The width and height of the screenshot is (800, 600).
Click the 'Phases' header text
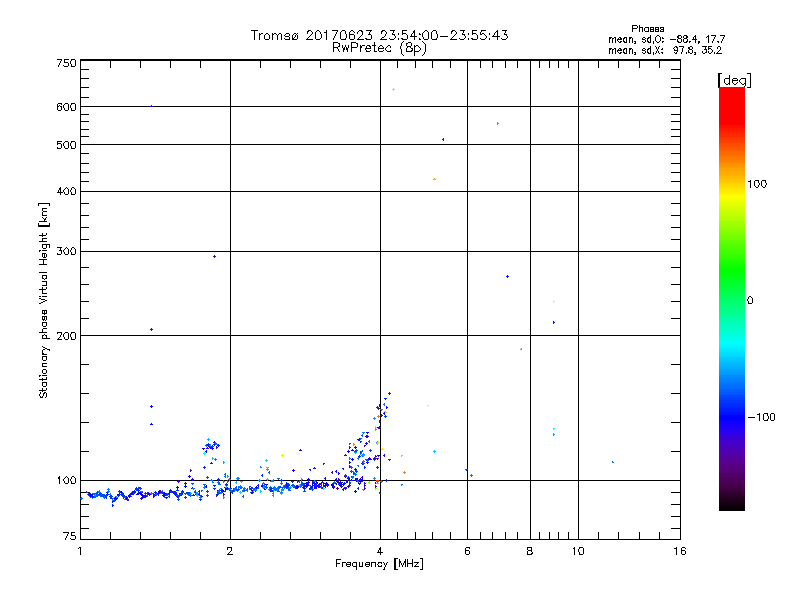click(x=647, y=29)
